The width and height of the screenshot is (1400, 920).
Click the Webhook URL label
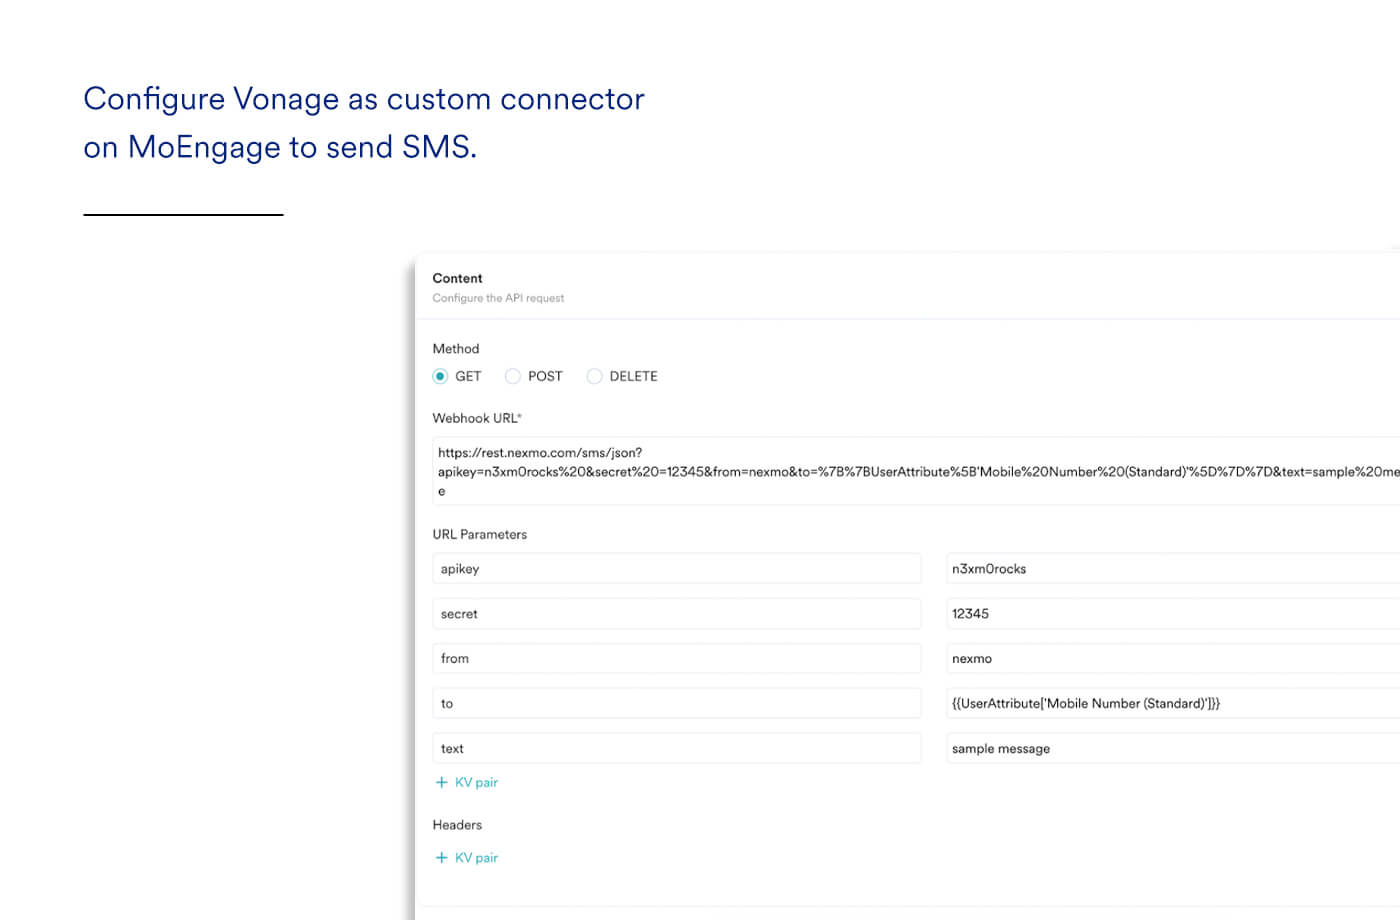[477, 419]
